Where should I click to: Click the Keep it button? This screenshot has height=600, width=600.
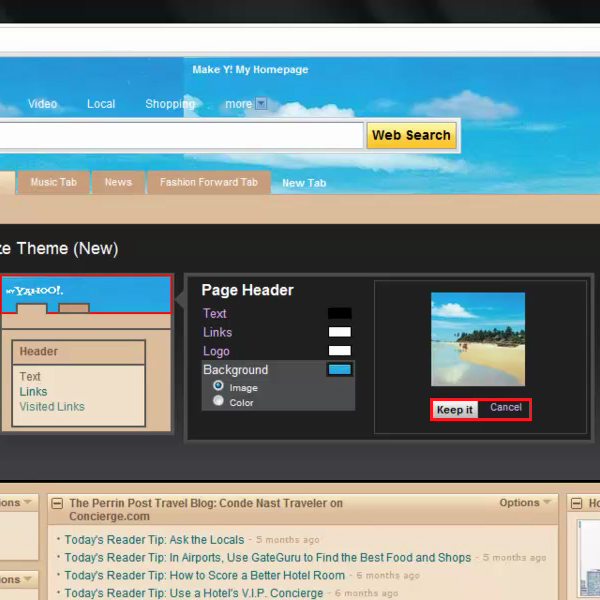tap(455, 410)
